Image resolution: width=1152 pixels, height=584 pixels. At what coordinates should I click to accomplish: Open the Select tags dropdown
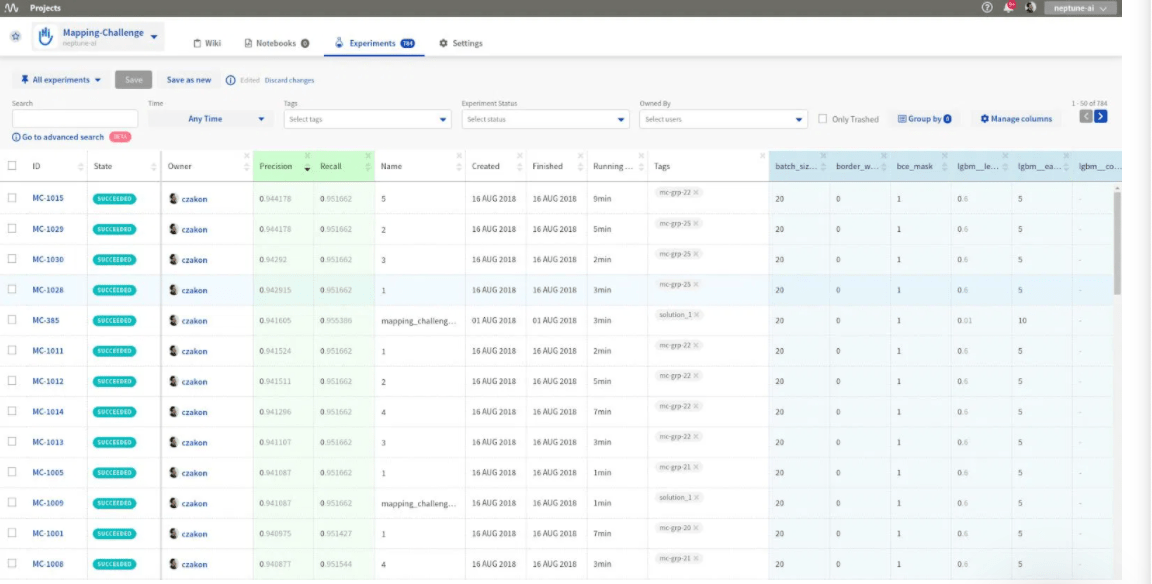tap(367, 119)
